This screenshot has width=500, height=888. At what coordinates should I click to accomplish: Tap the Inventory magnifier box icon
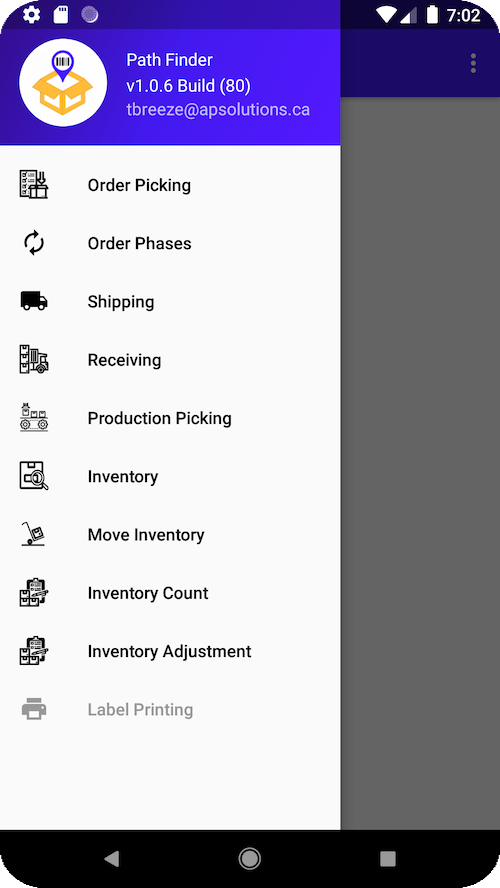point(34,476)
